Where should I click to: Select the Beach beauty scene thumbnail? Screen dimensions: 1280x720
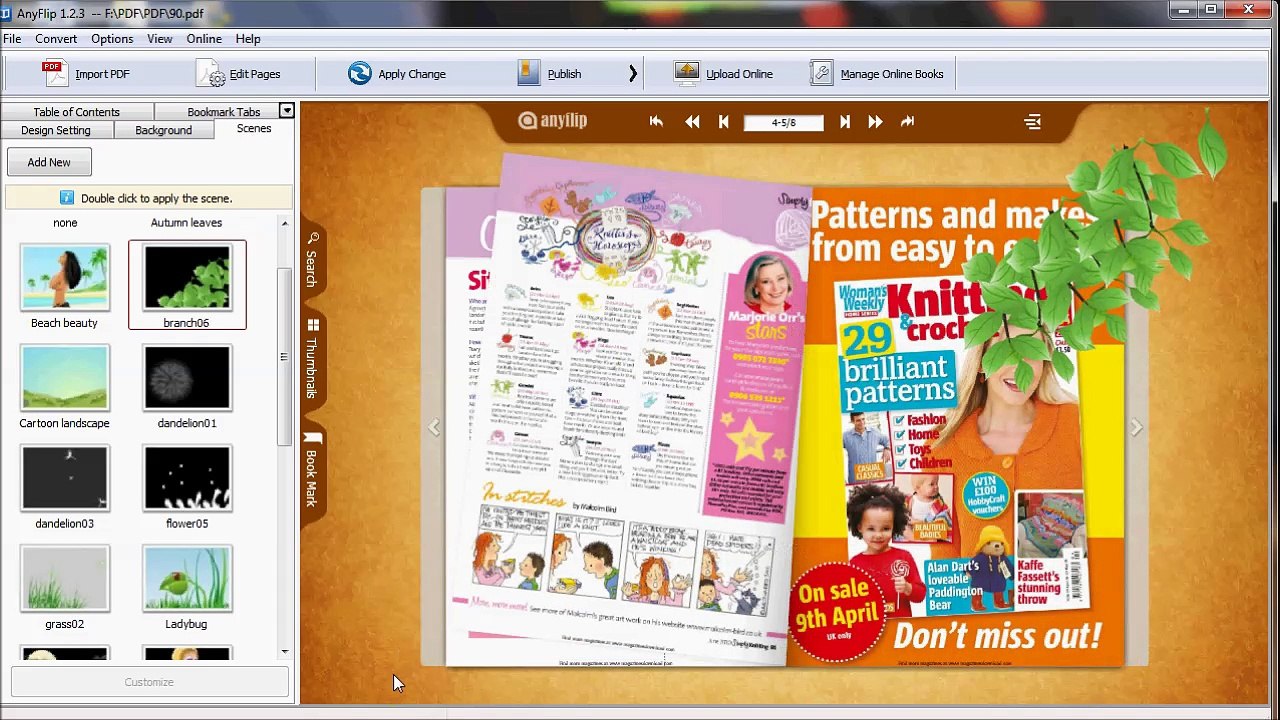[x=64, y=278]
